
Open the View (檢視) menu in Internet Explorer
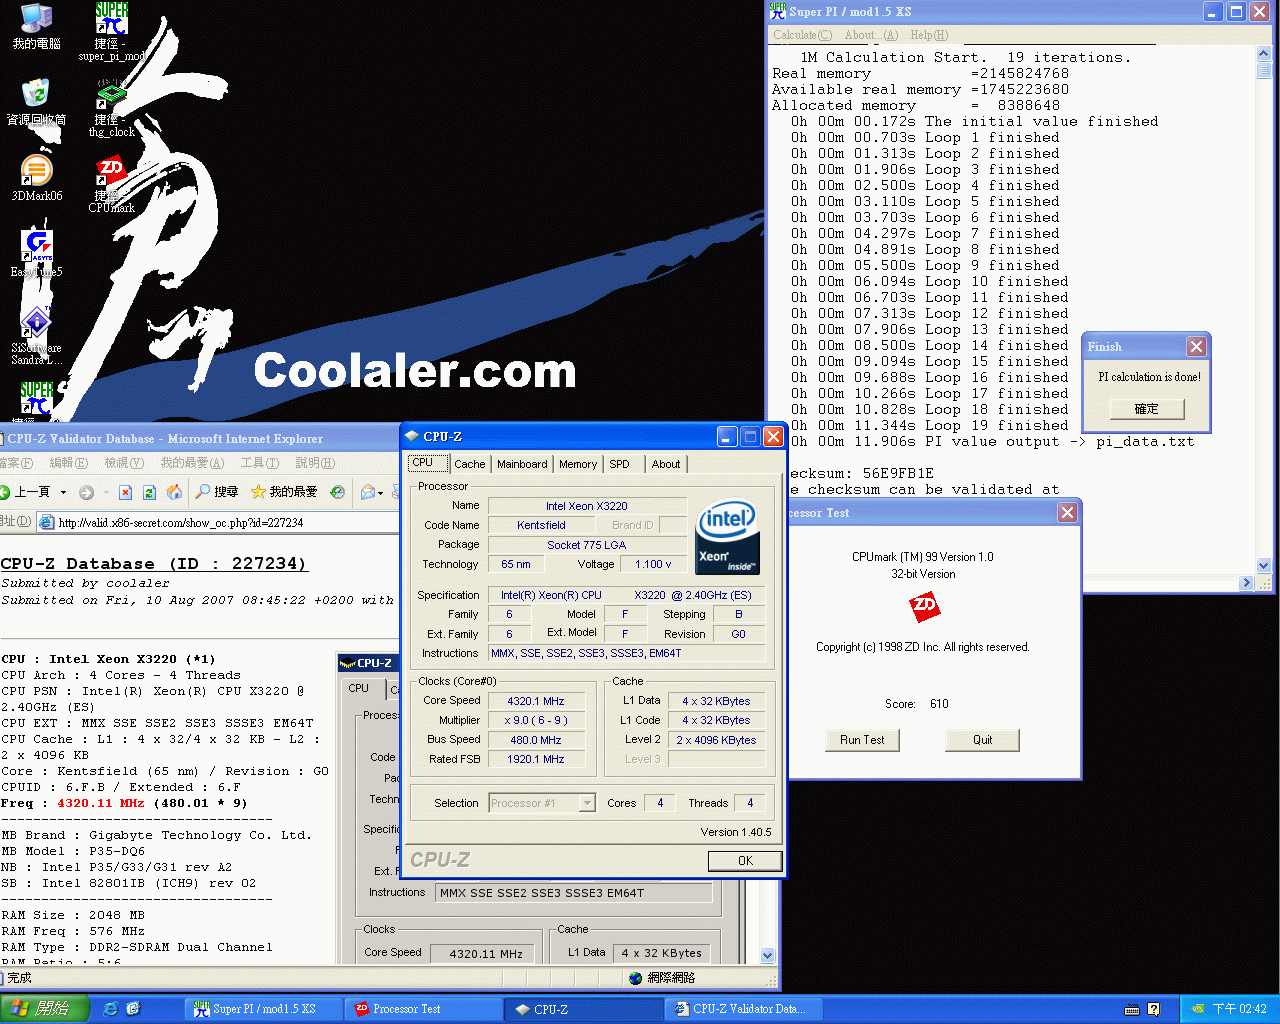tap(124, 463)
